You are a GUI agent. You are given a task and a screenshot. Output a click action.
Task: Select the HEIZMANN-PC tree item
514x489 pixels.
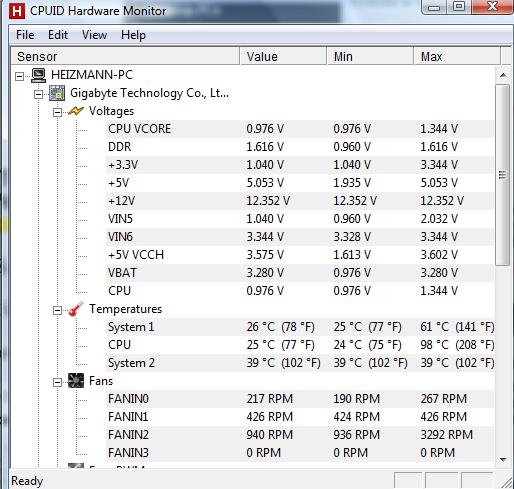click(x=92, y=75)
